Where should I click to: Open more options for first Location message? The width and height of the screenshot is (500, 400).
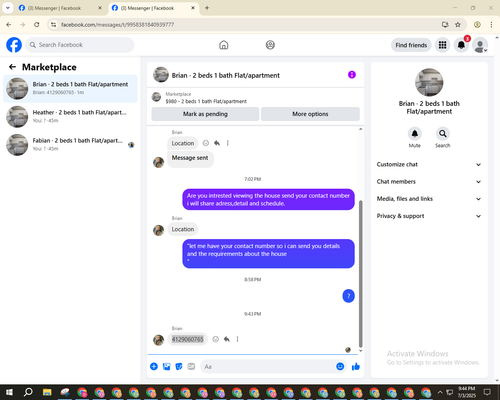[x=228, y=143]
